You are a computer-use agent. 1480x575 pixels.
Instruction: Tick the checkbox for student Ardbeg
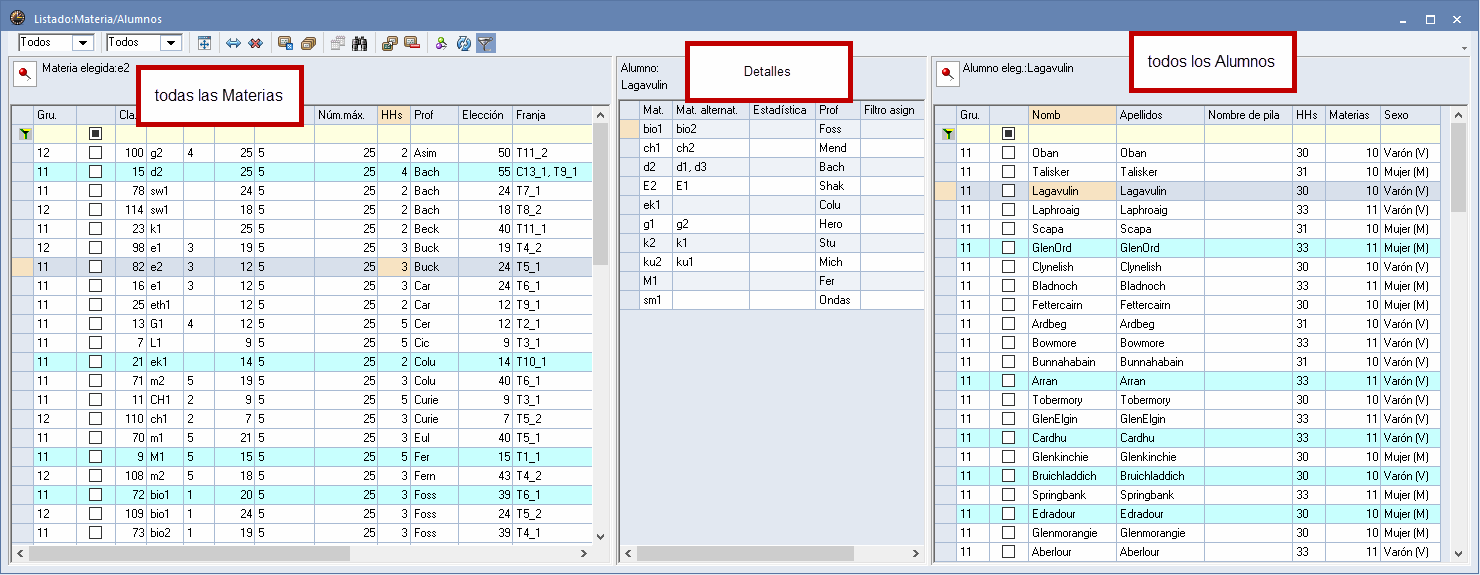(1008, 324)
